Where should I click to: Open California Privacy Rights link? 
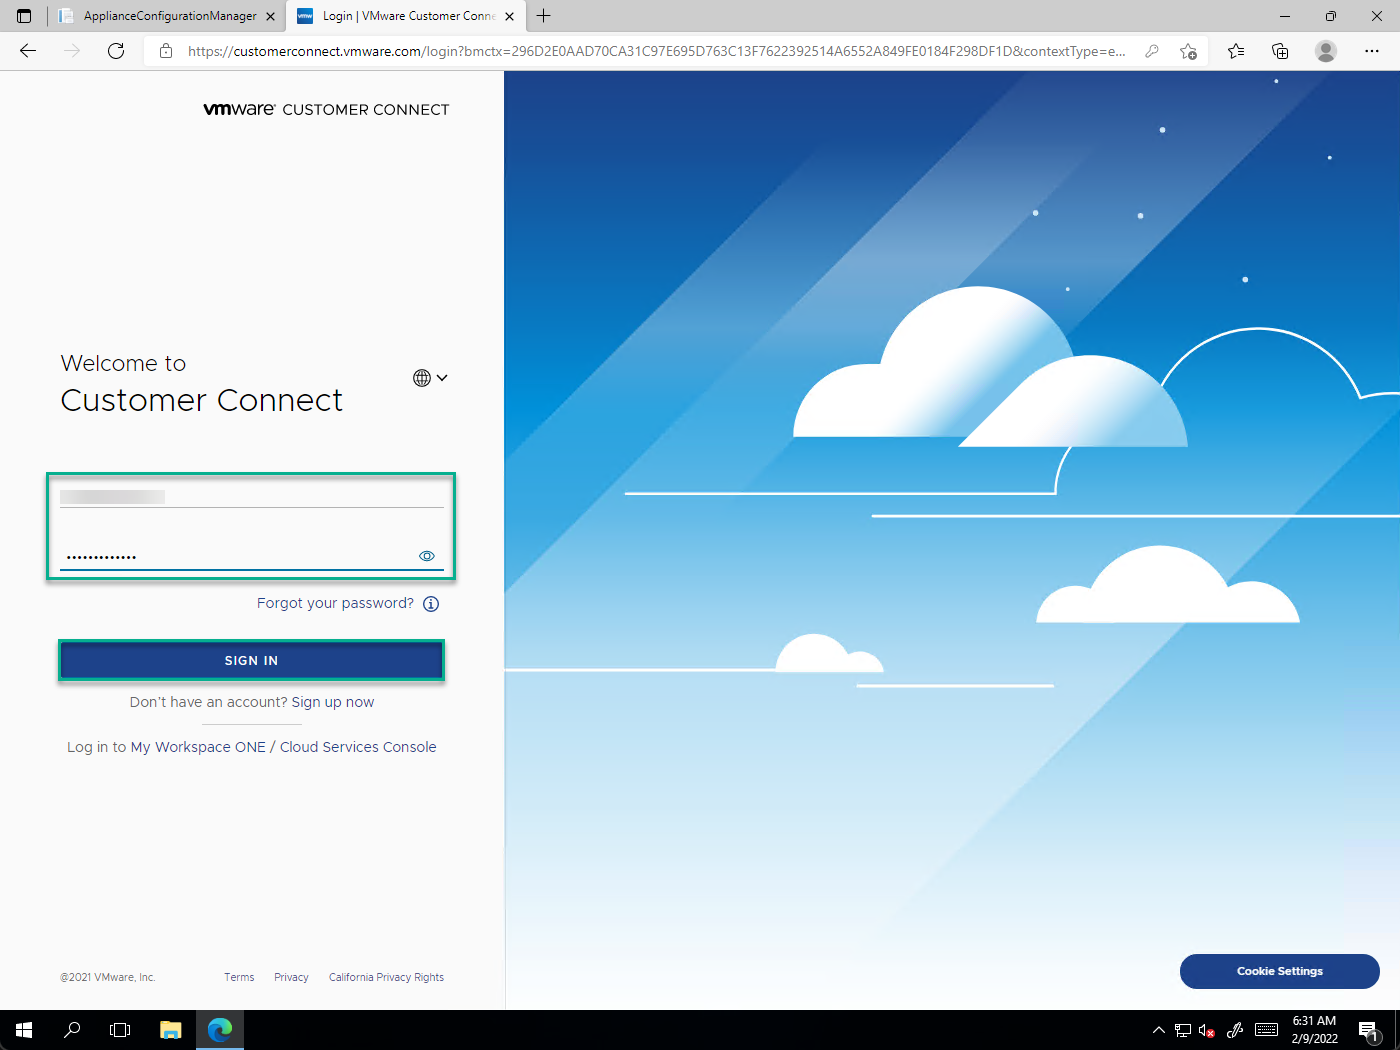[x=386, y=977]
